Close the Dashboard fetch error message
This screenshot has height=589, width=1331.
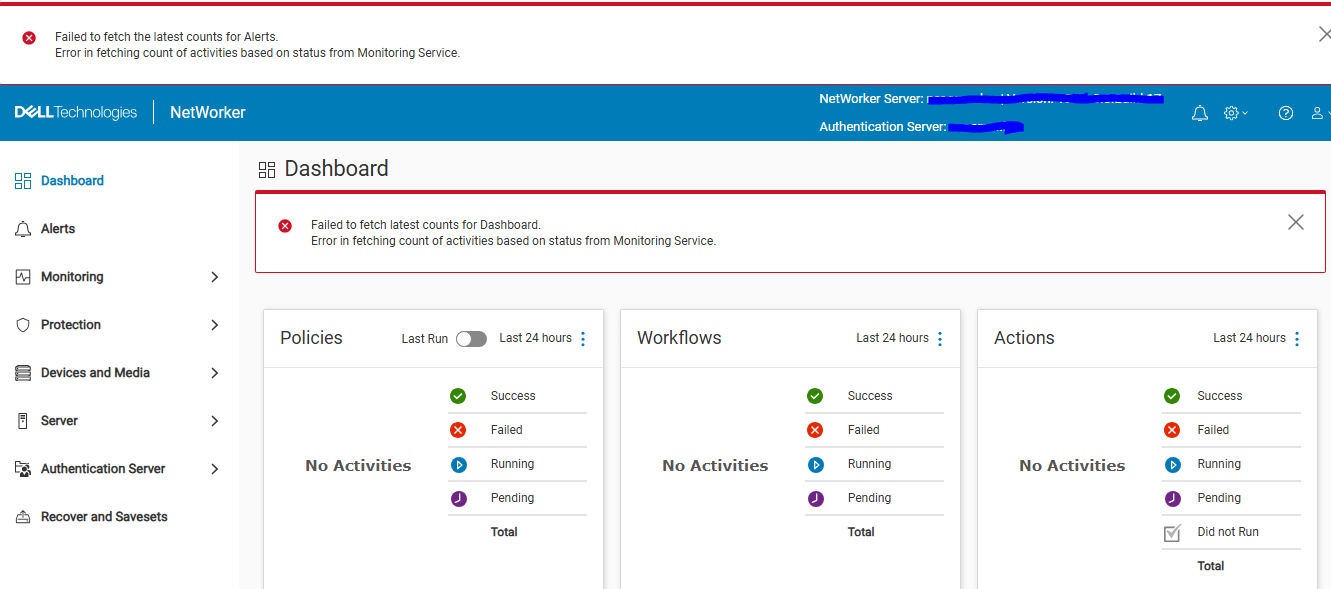pos(1296,222)
